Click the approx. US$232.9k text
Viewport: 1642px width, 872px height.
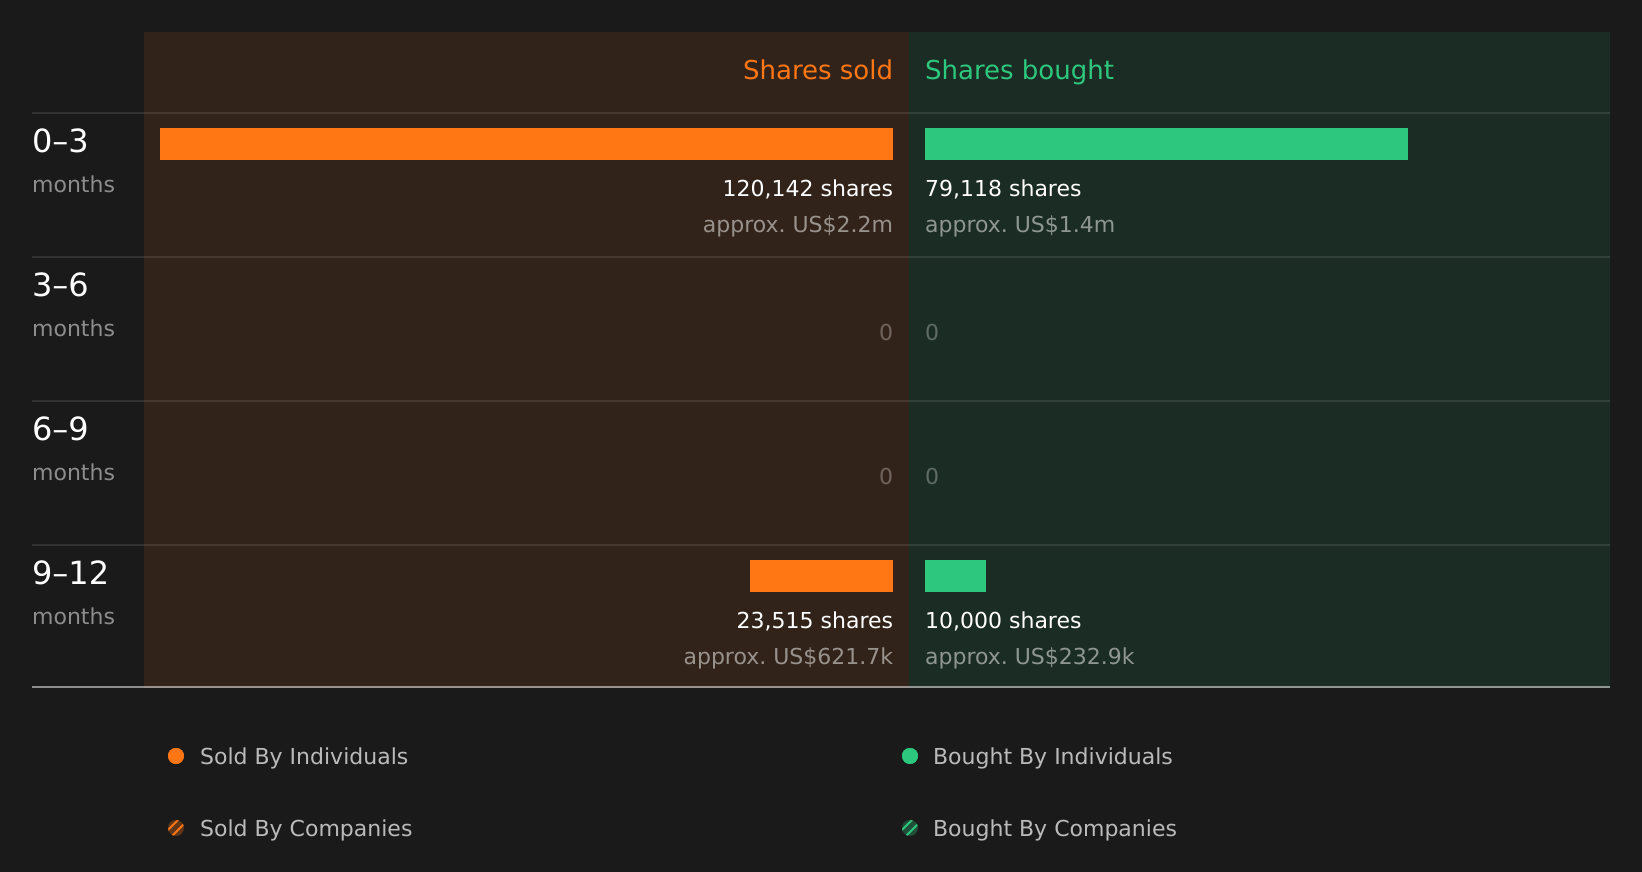point(1030,657)
